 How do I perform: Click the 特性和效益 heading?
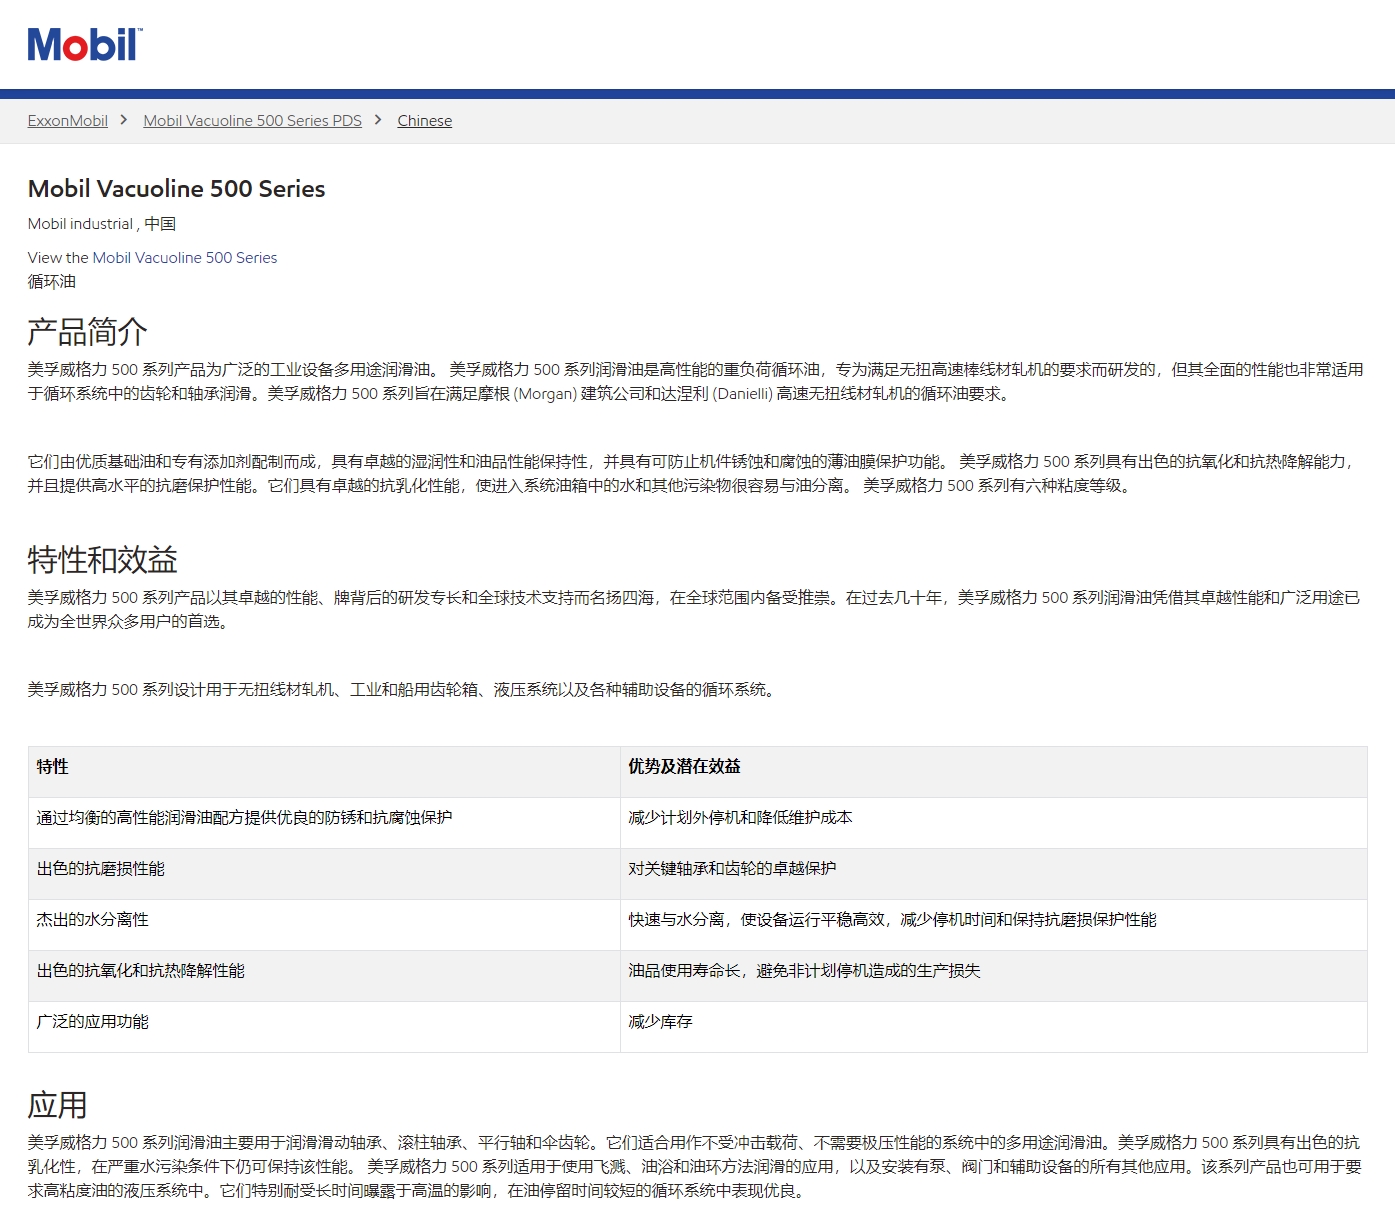103,560
